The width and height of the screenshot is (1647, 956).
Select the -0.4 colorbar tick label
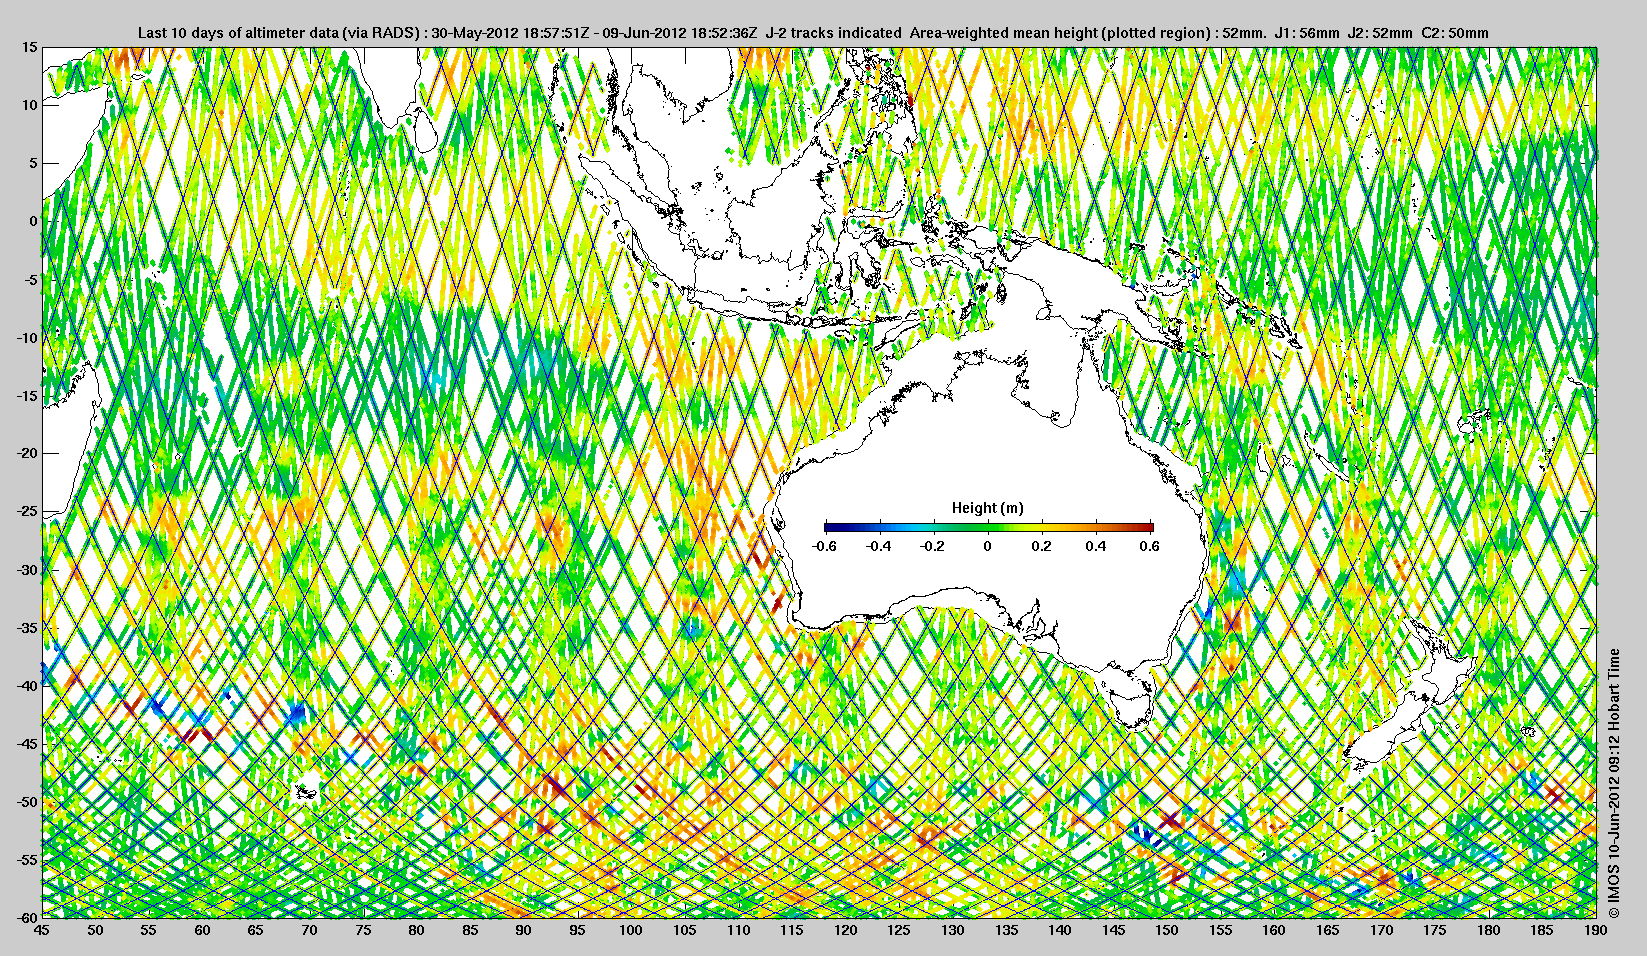(878, 546)
